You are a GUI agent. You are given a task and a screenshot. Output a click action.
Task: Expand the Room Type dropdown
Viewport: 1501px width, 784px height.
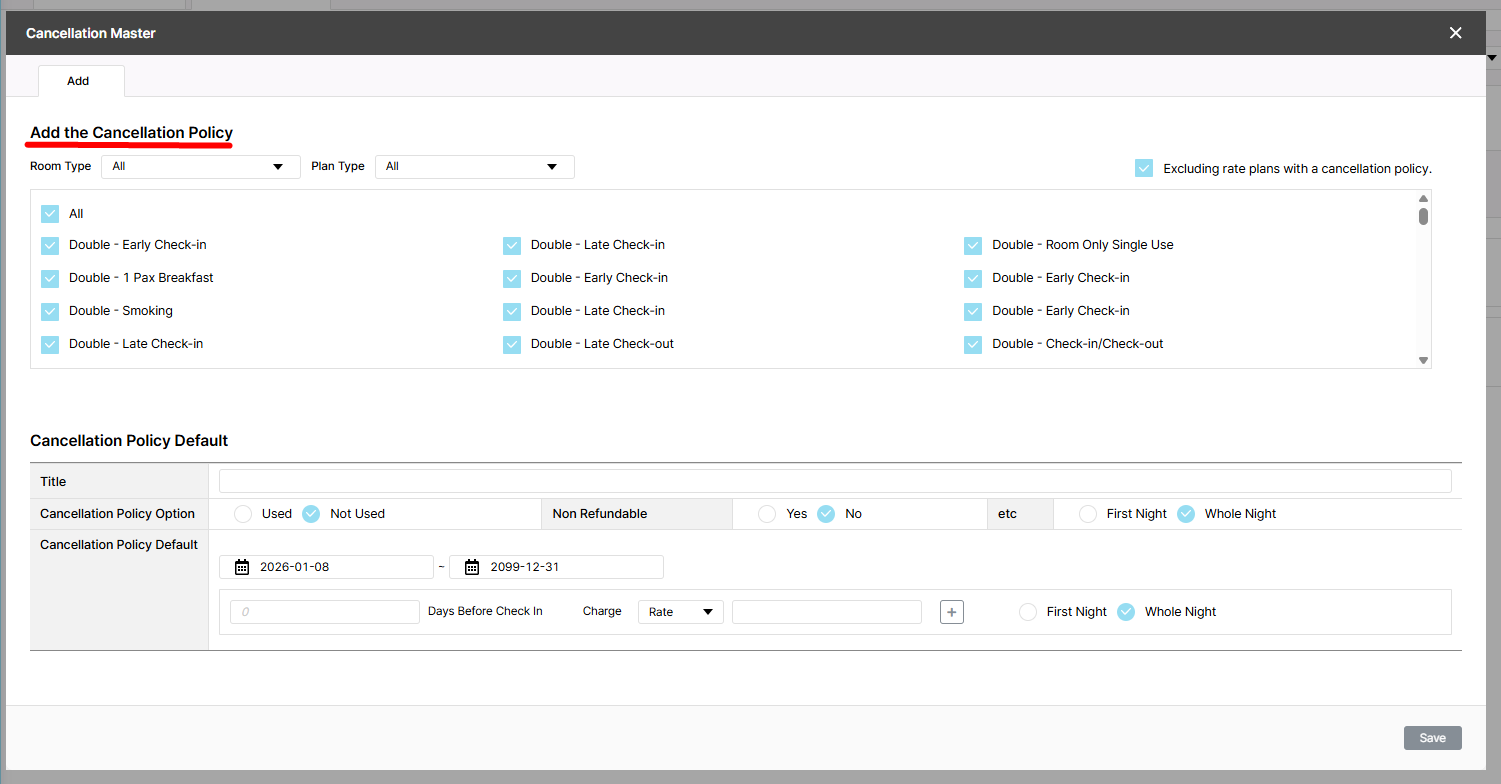200,167
